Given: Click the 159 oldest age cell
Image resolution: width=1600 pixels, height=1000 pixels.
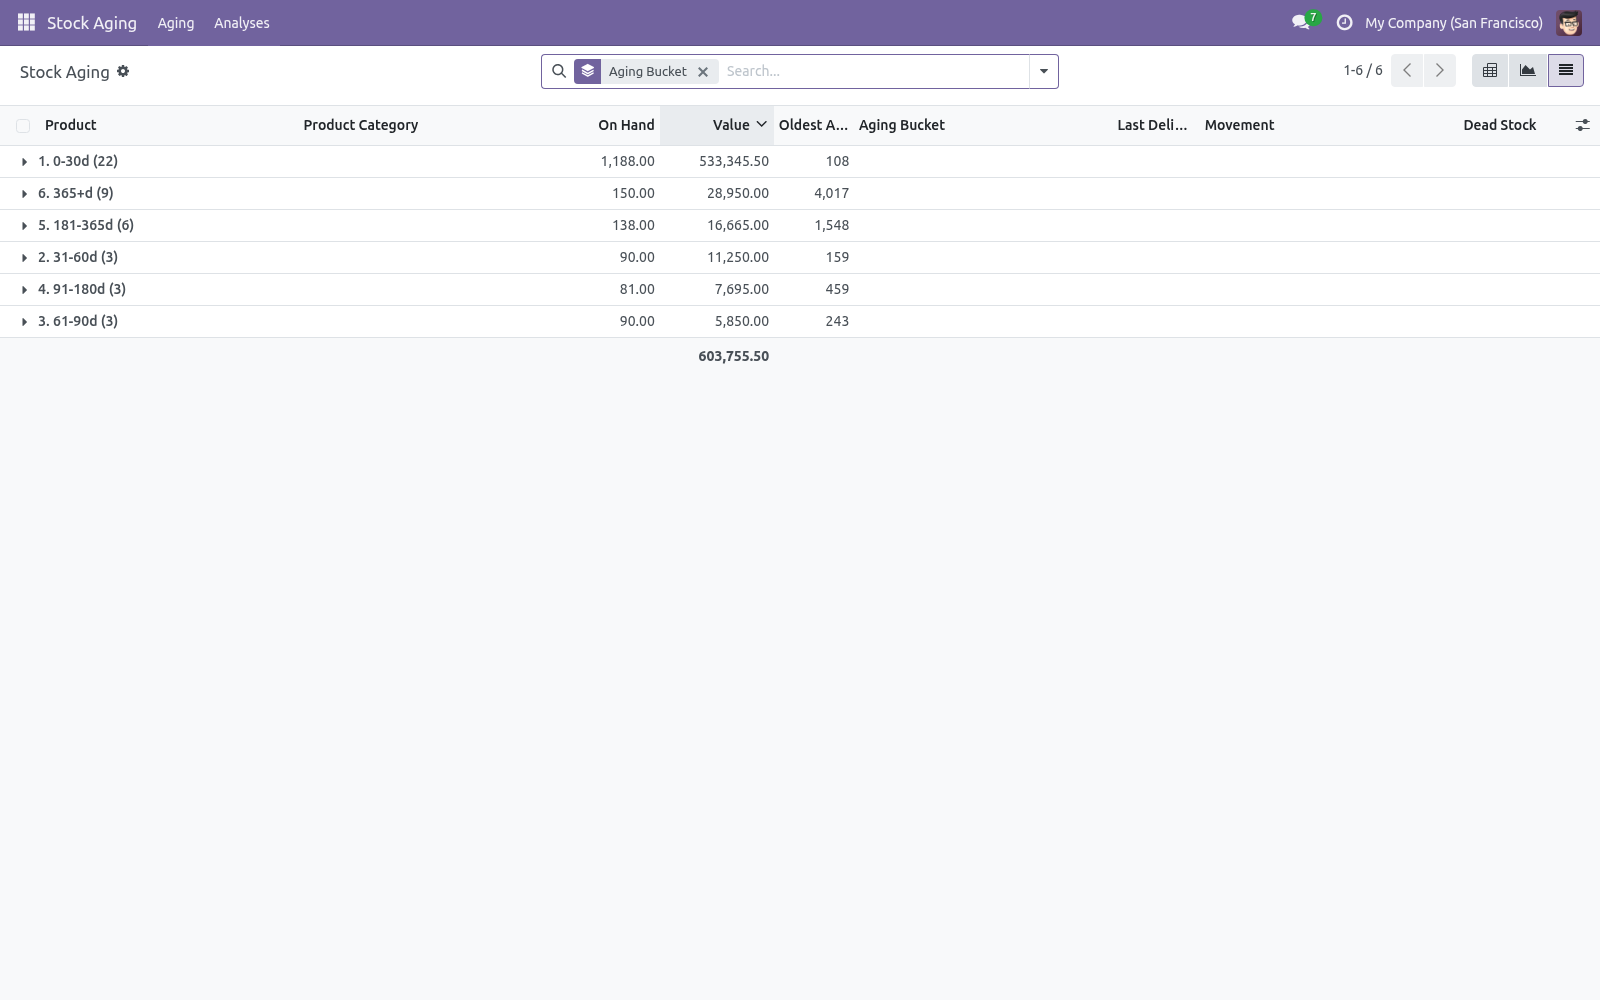Looking at the screenshot, I should tap(837, 257).
